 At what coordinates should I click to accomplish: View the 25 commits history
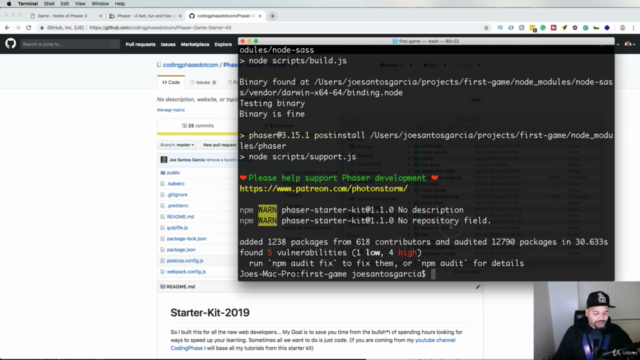tap(198, 126)
